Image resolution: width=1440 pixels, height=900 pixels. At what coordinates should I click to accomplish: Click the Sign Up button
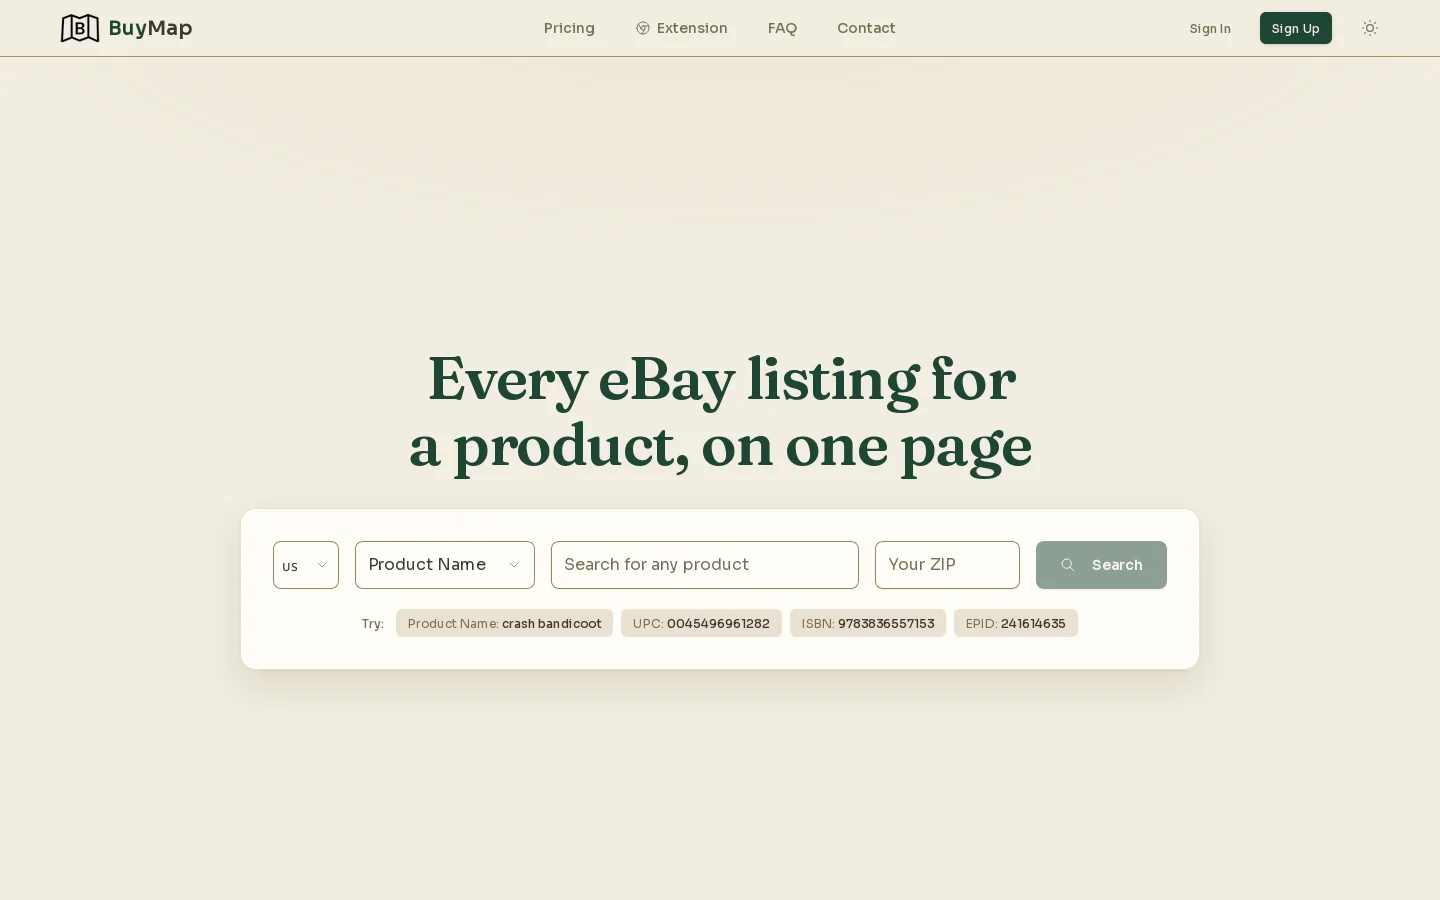(x=1295, y=28)
